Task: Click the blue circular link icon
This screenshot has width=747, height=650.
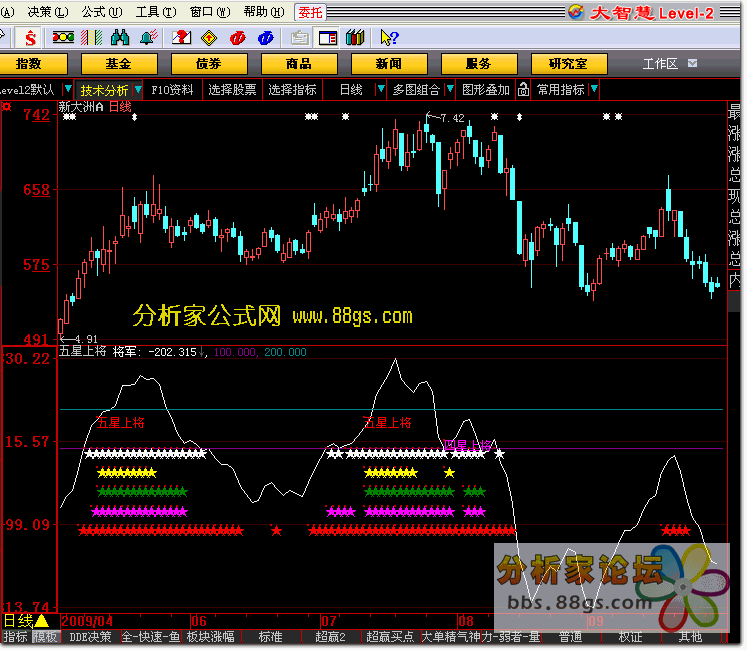Action: (265, 38)
